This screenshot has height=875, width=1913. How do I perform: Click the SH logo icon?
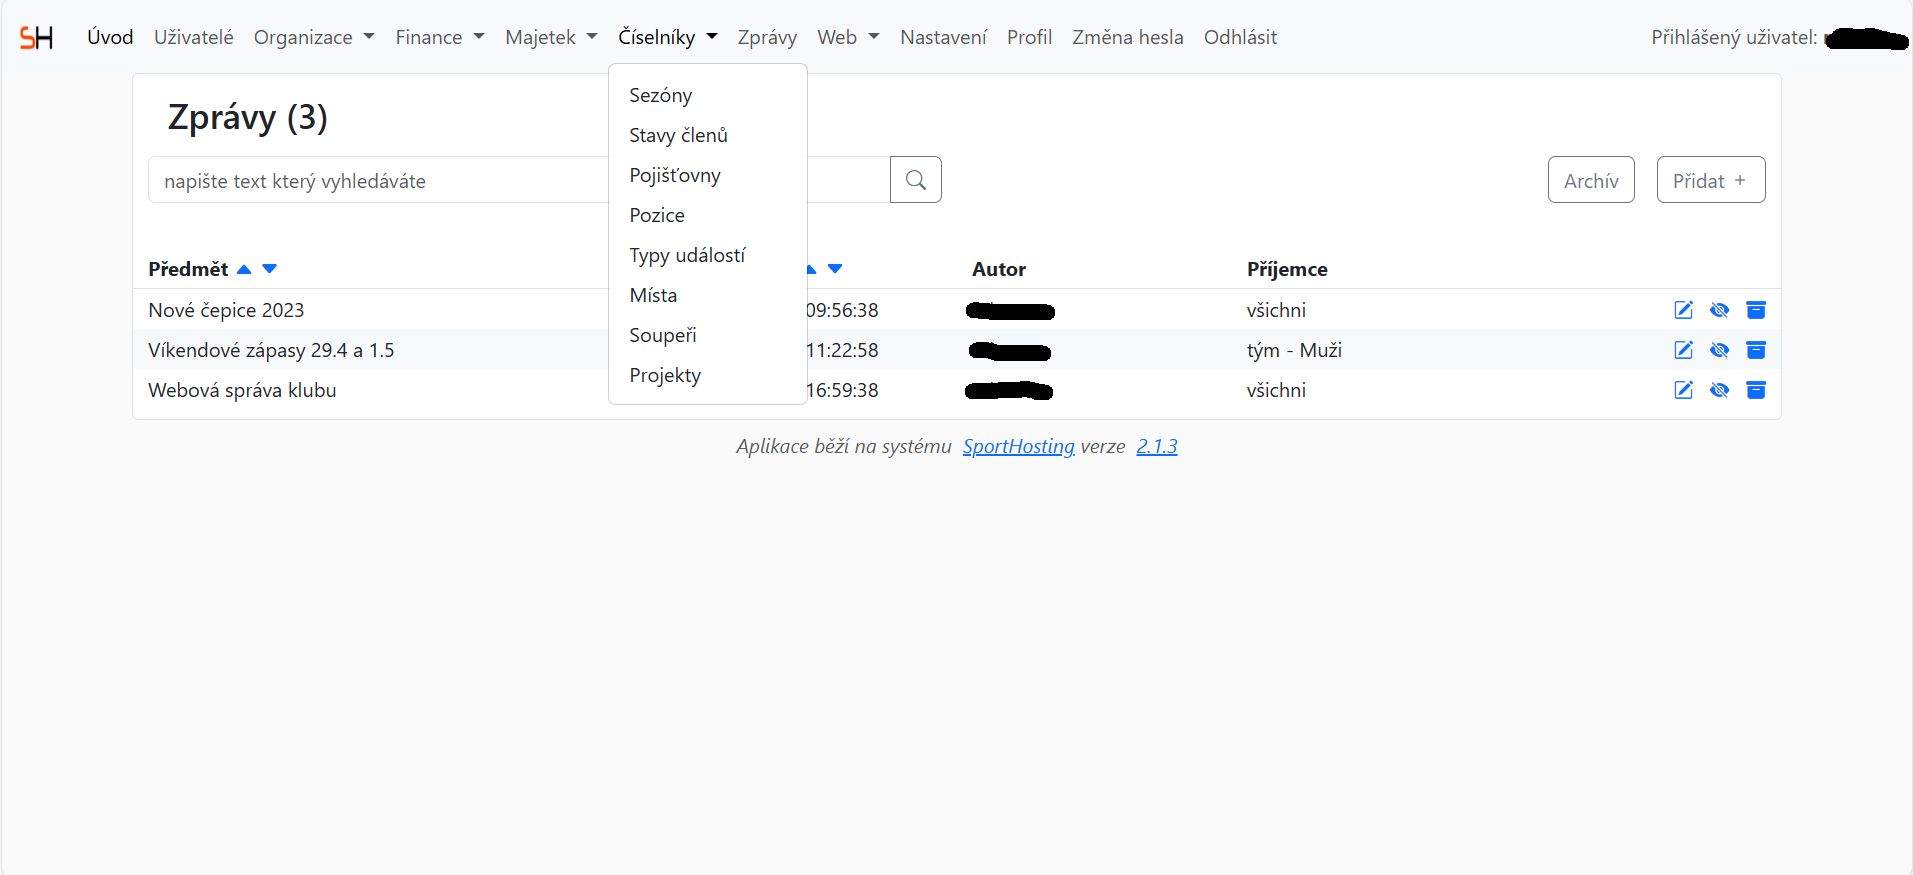point(36,38)
